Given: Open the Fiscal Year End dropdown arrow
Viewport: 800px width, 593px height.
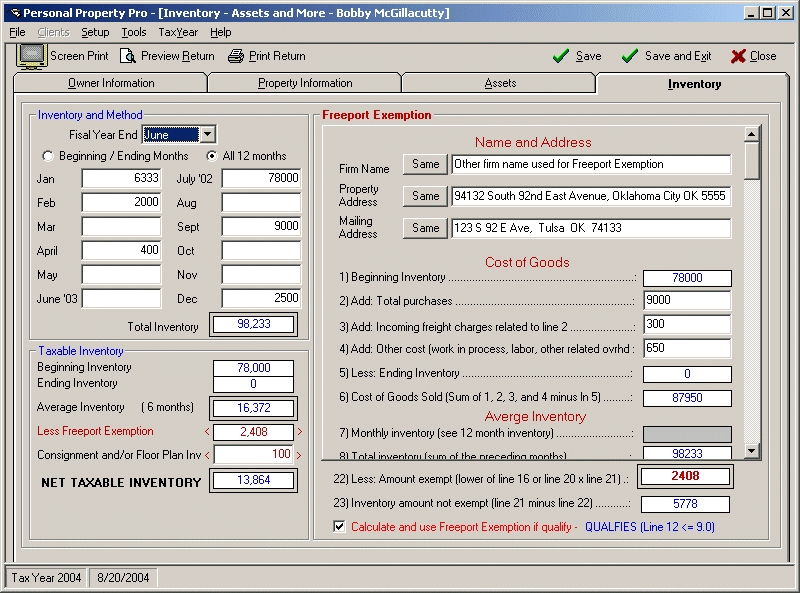Looking at the screenshot, I should tap(207, 134).
